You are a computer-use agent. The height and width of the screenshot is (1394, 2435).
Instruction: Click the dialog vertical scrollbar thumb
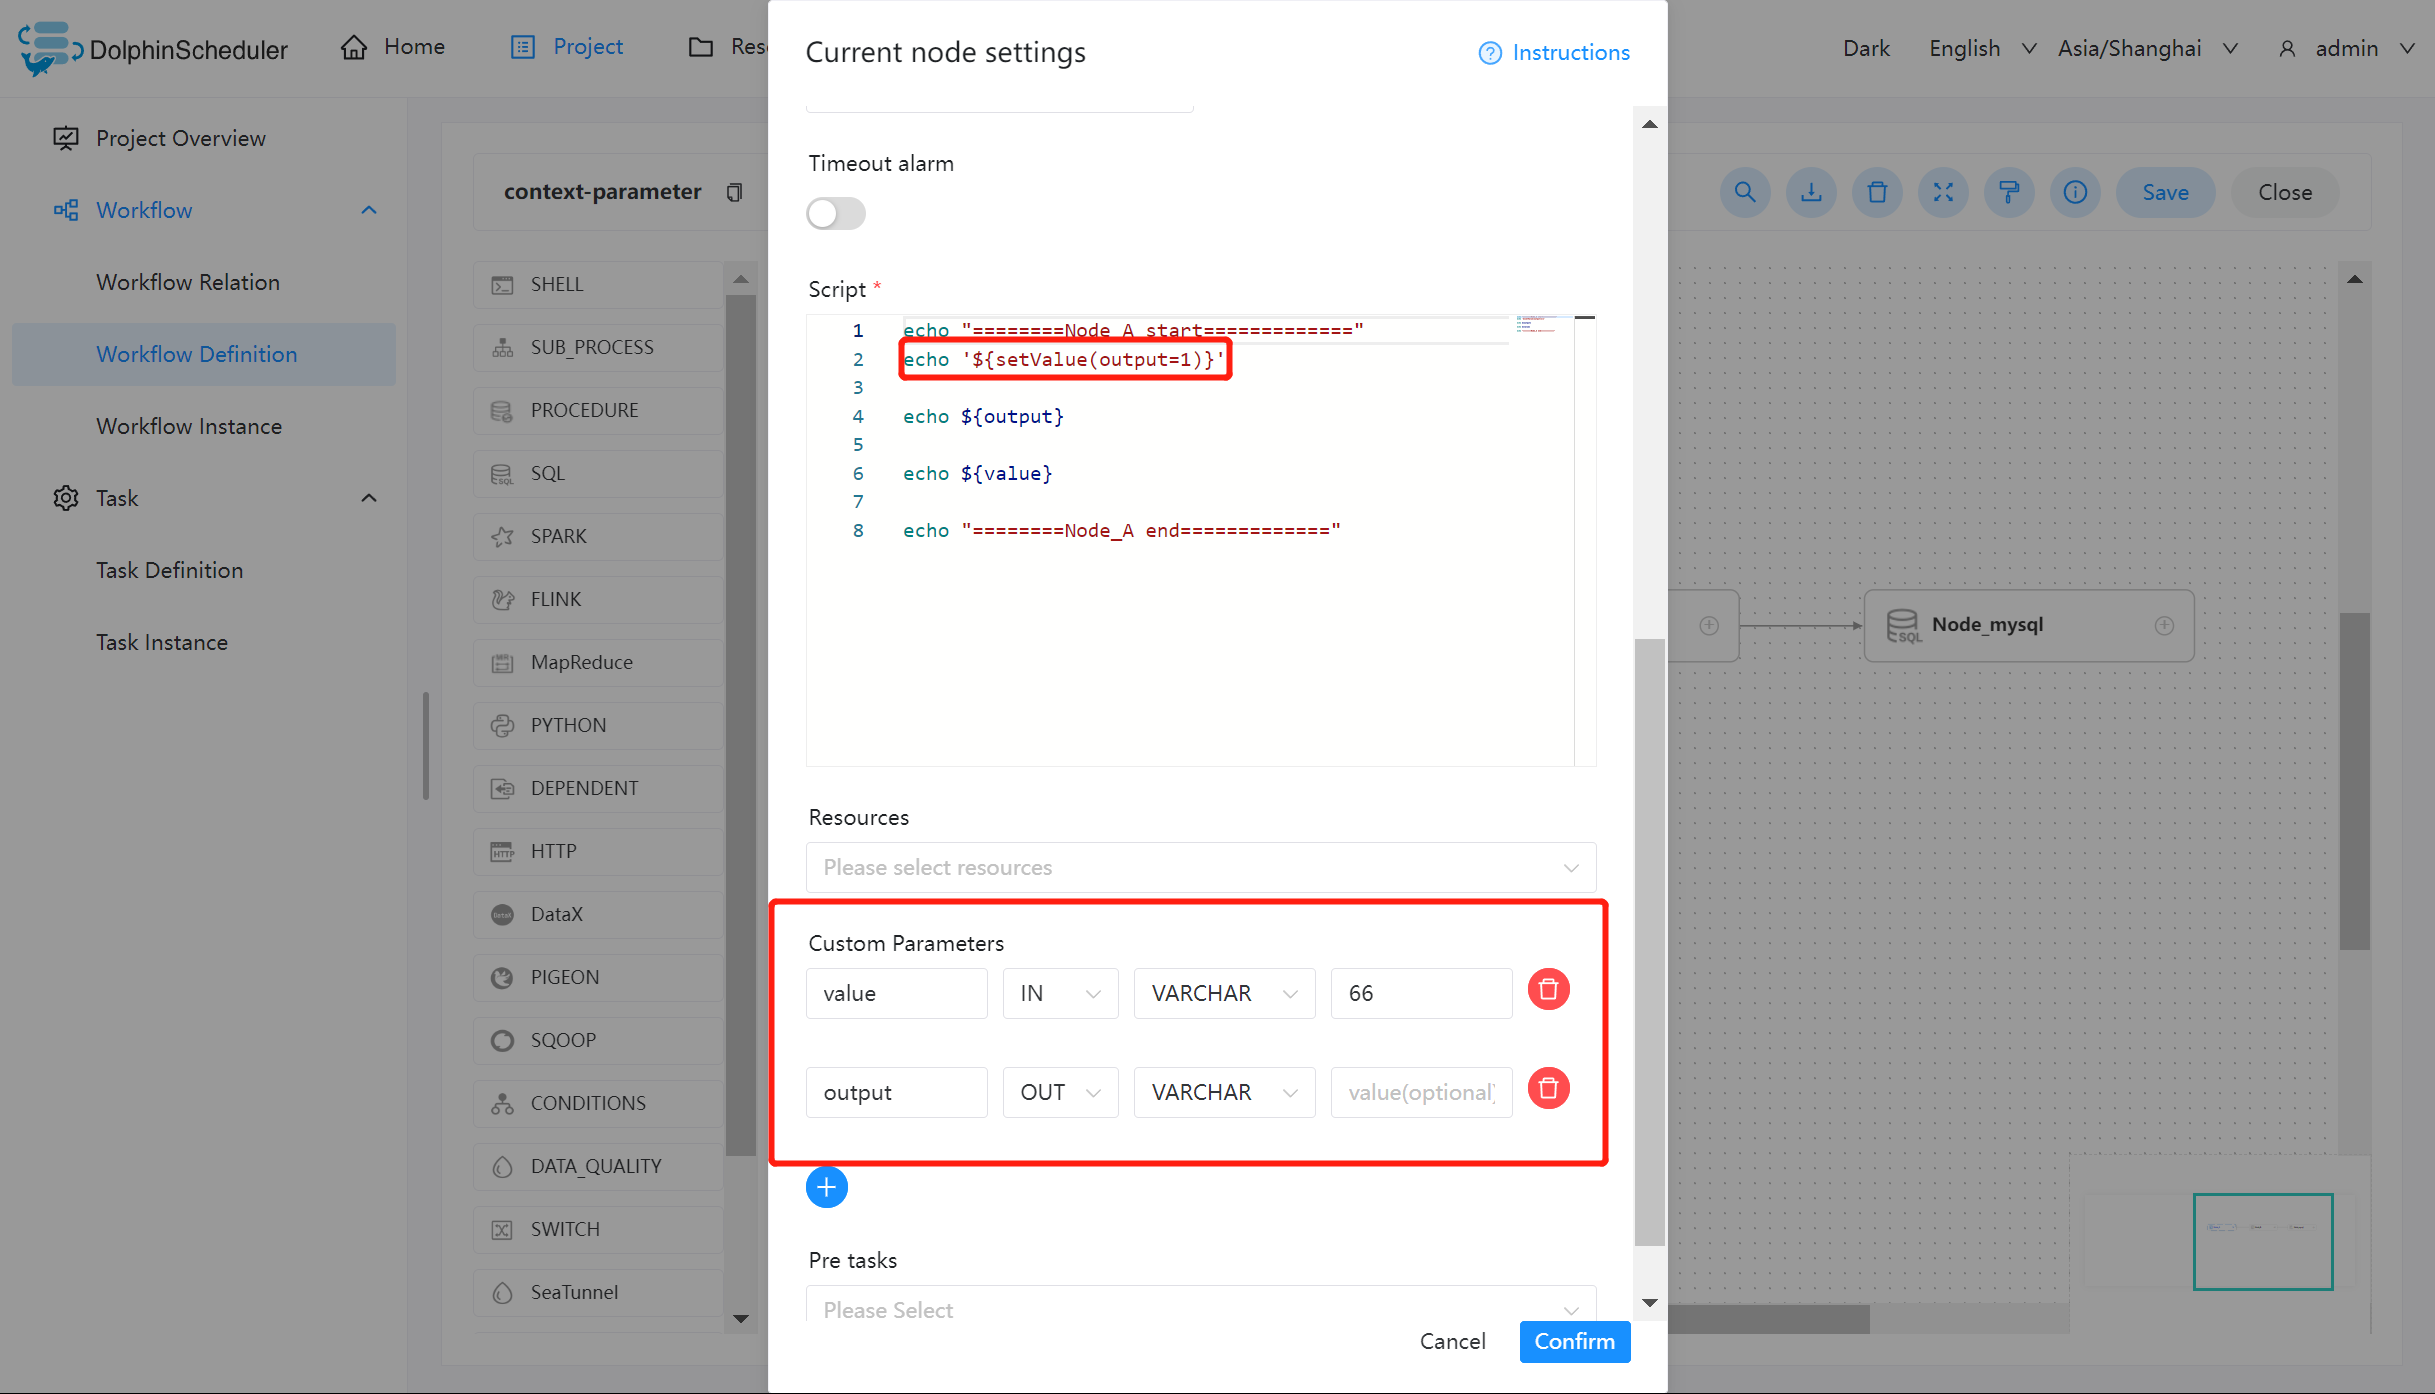[1649, 940]
